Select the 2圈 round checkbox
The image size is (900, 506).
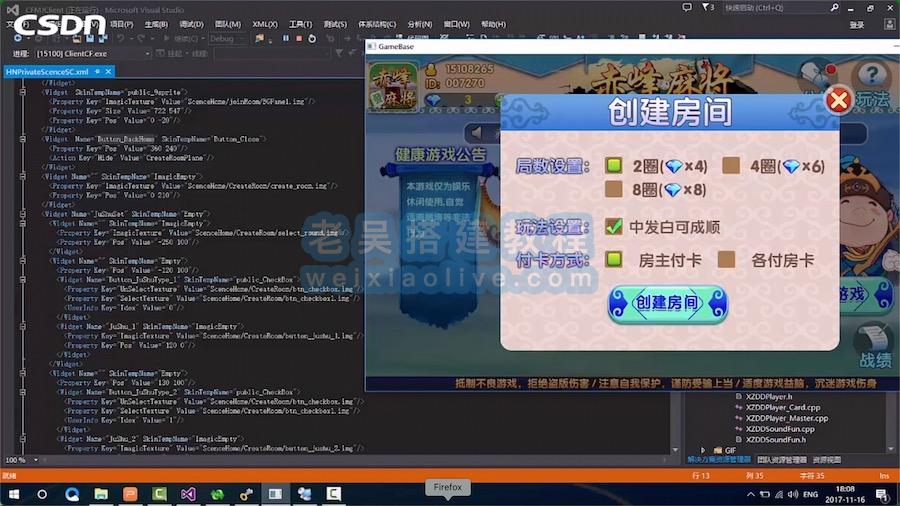tap(614, 165)
